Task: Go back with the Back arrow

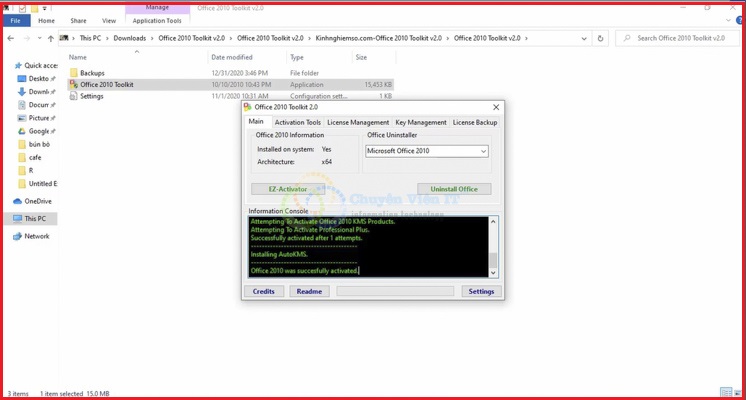Action: (11, 39)
